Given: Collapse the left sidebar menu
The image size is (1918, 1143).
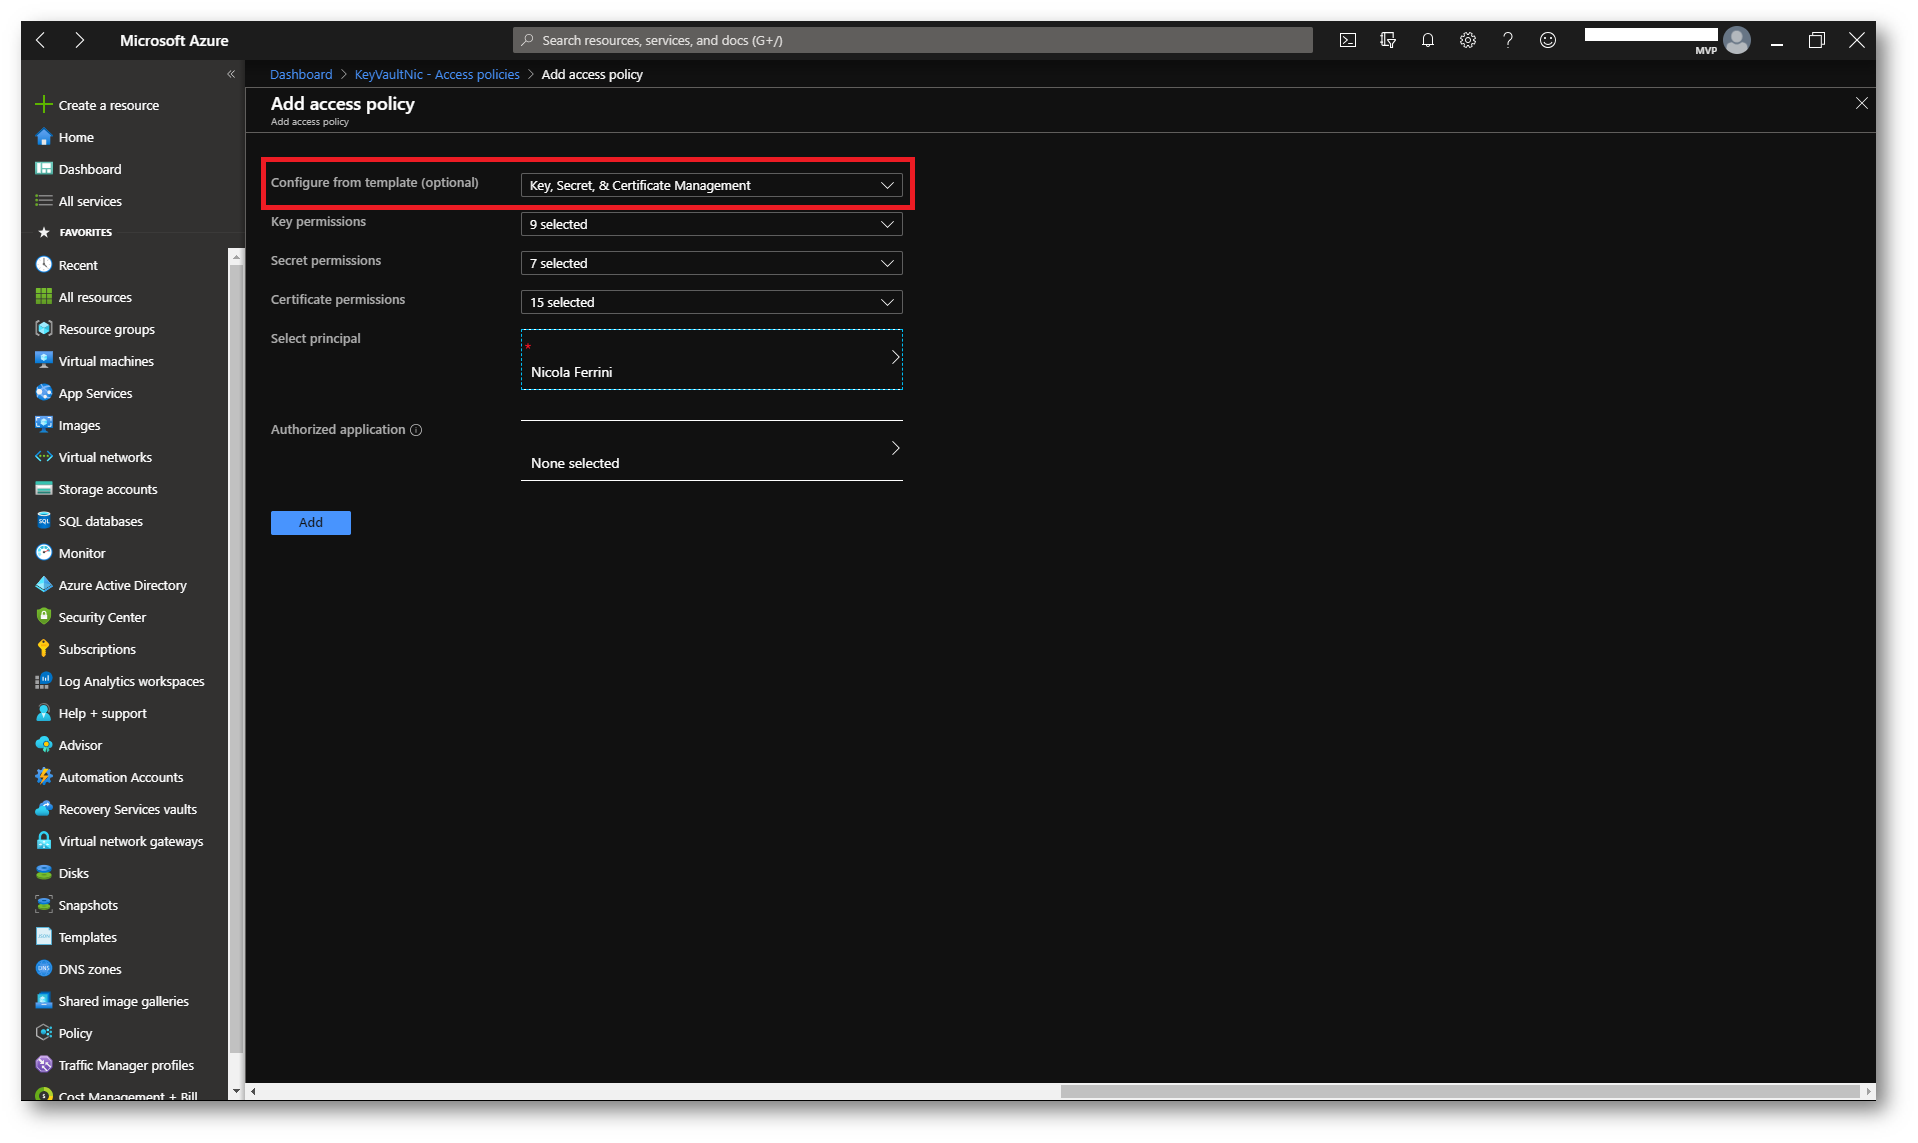Looking at the screenshot, I should click(231, 74).
